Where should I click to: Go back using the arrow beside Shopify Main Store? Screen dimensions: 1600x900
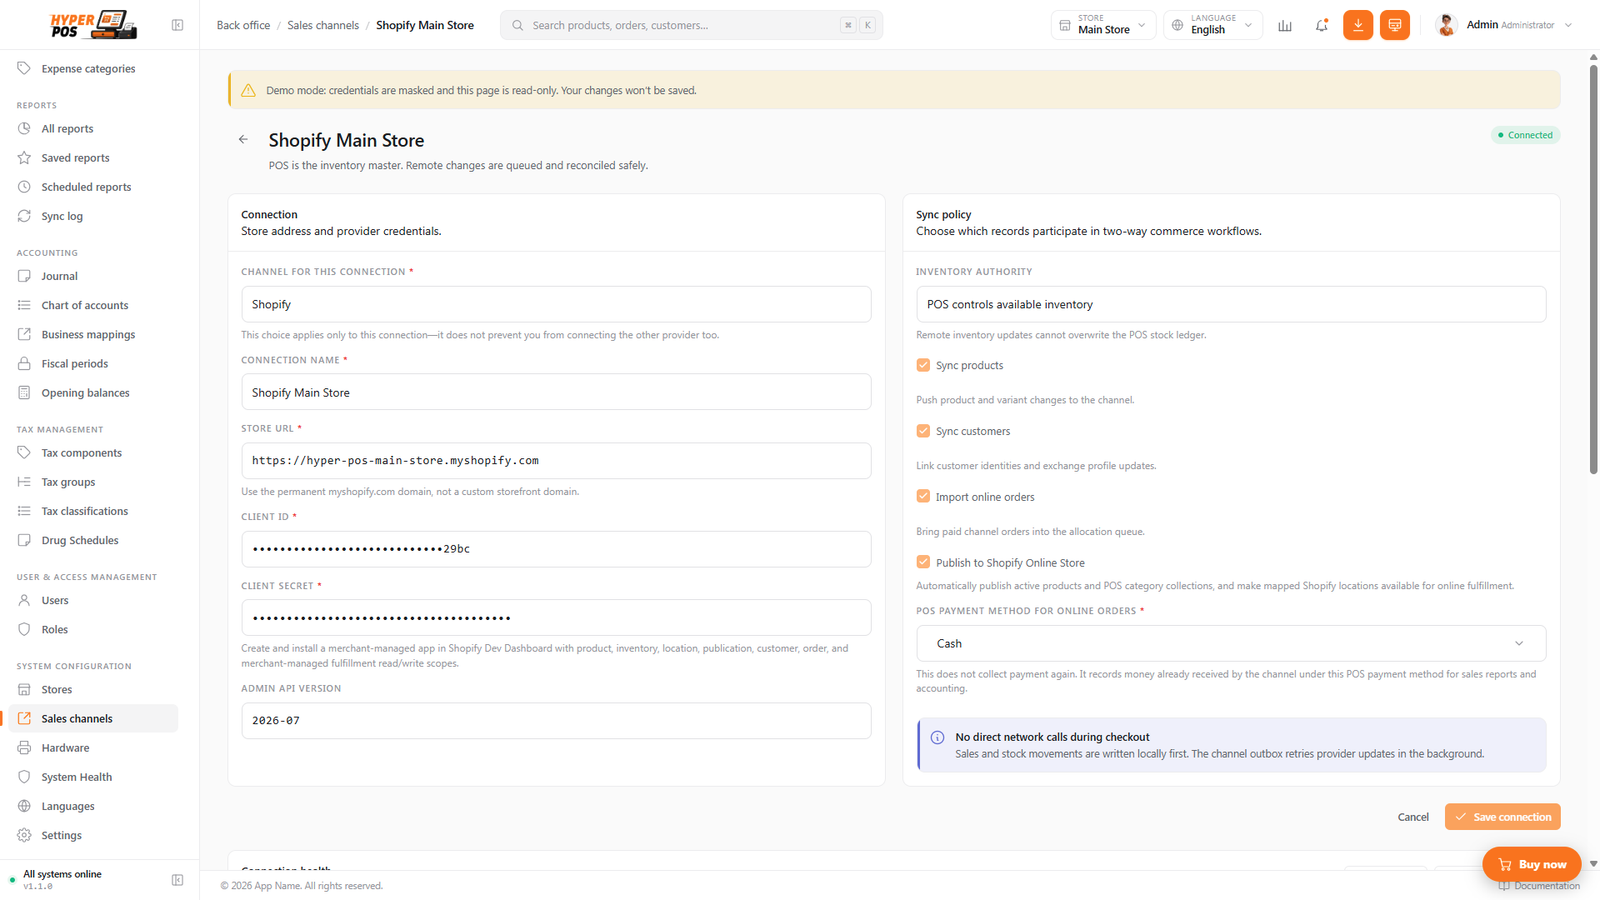point(243,140)
